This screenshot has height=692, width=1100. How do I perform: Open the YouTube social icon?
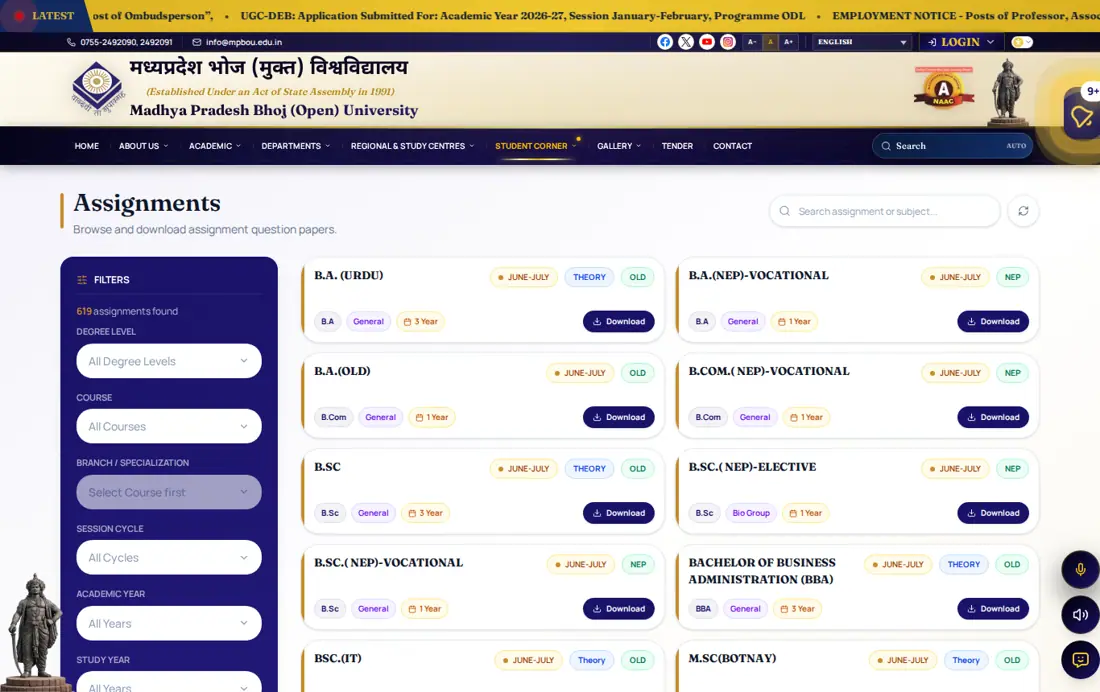pos(706,42)
